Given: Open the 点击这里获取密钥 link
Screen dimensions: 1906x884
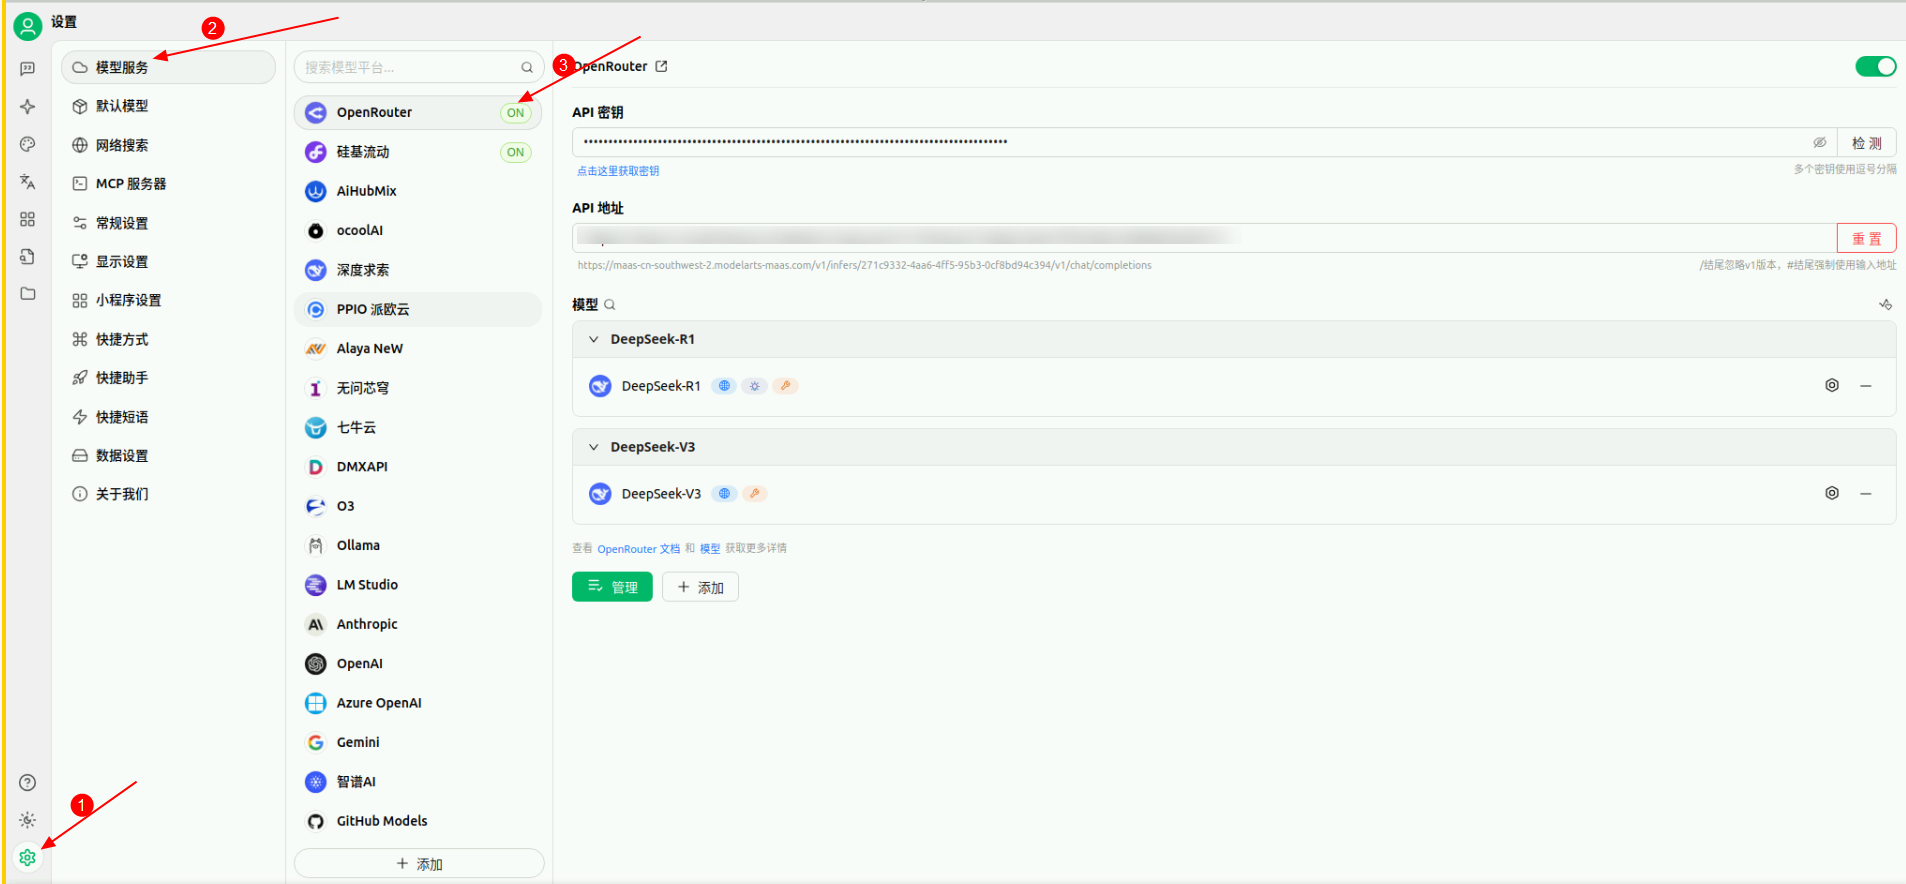Looking at the screenshot, I should tap(618, 171).
